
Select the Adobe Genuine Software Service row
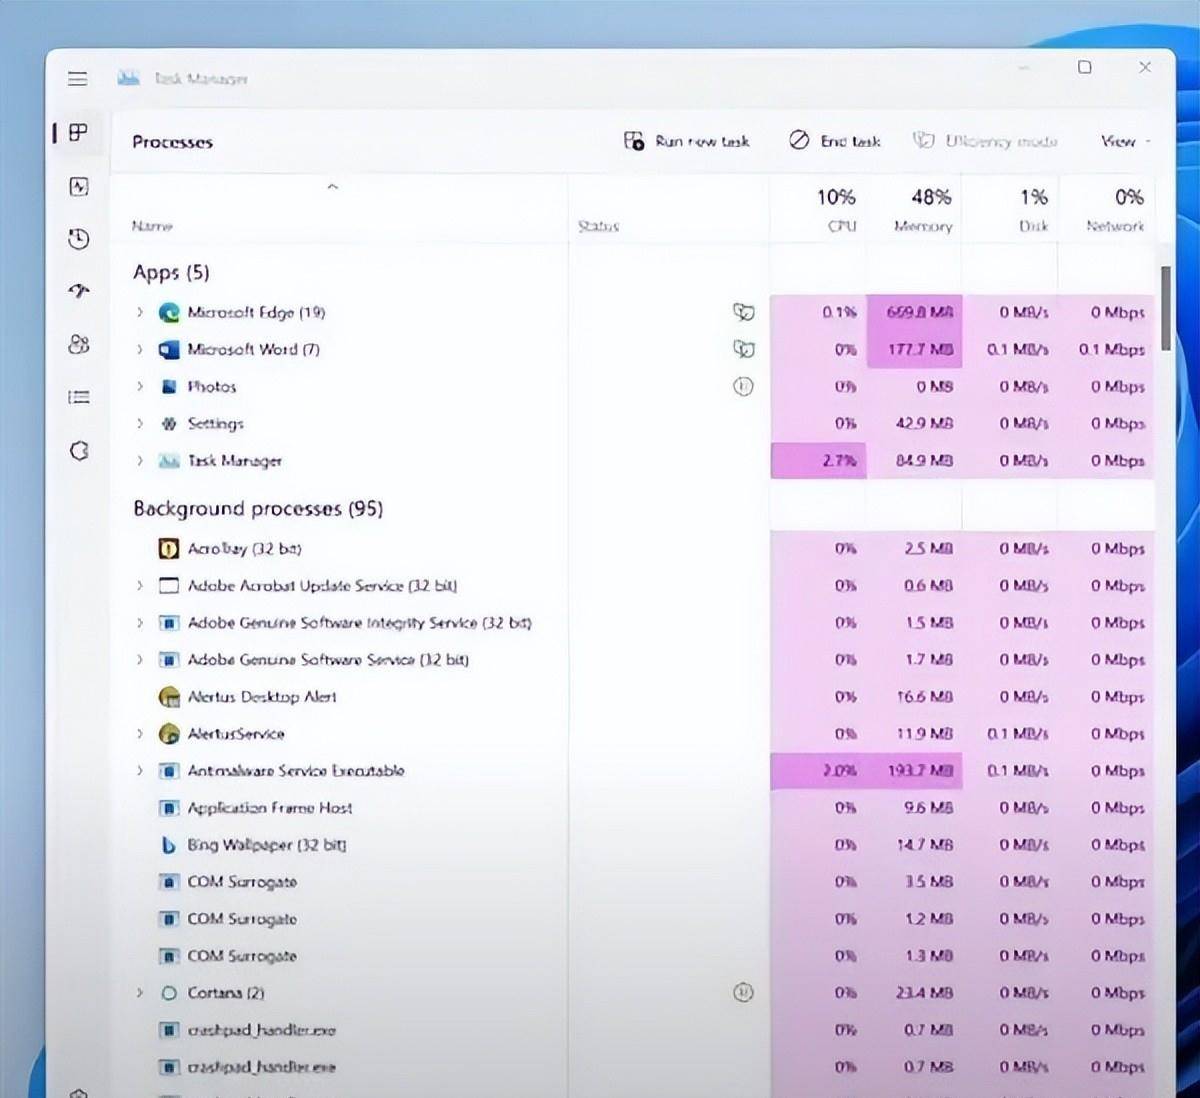[633, 660]
